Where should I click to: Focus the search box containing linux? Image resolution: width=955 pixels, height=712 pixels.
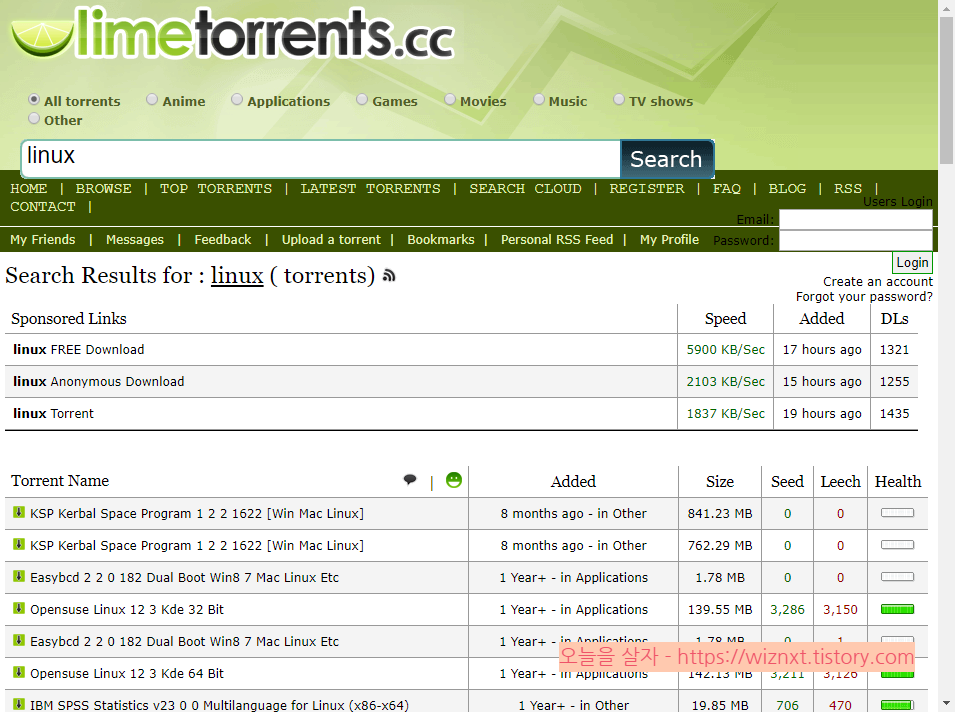(321, 159)
